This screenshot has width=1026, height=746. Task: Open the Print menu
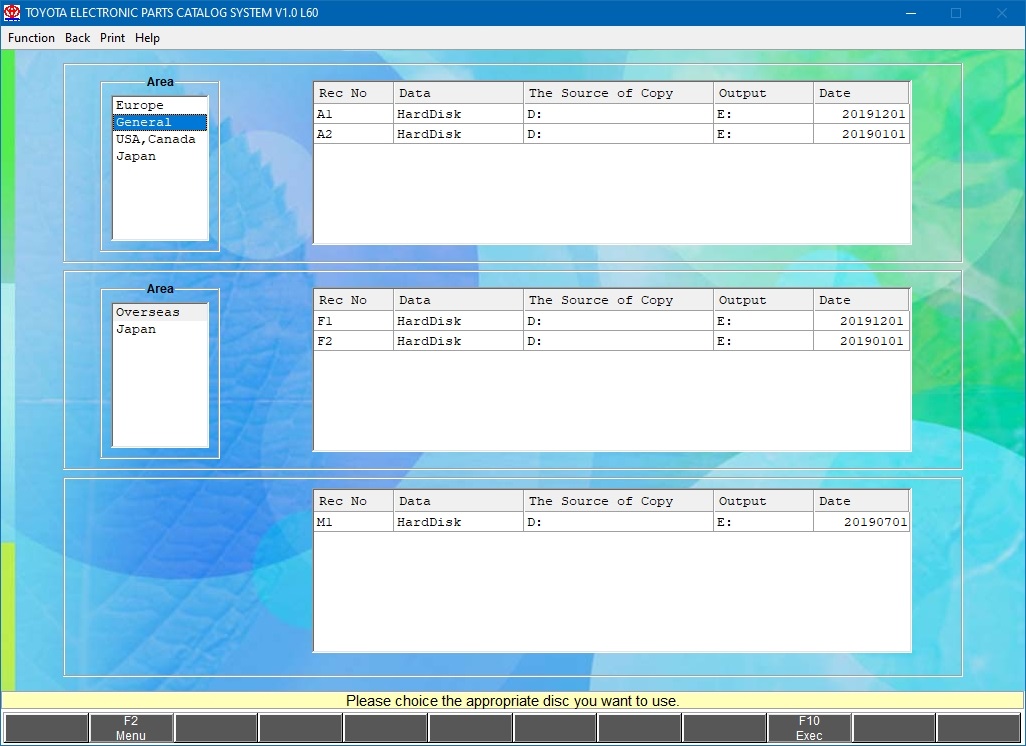pyautogui.click(x=113, y=38)
